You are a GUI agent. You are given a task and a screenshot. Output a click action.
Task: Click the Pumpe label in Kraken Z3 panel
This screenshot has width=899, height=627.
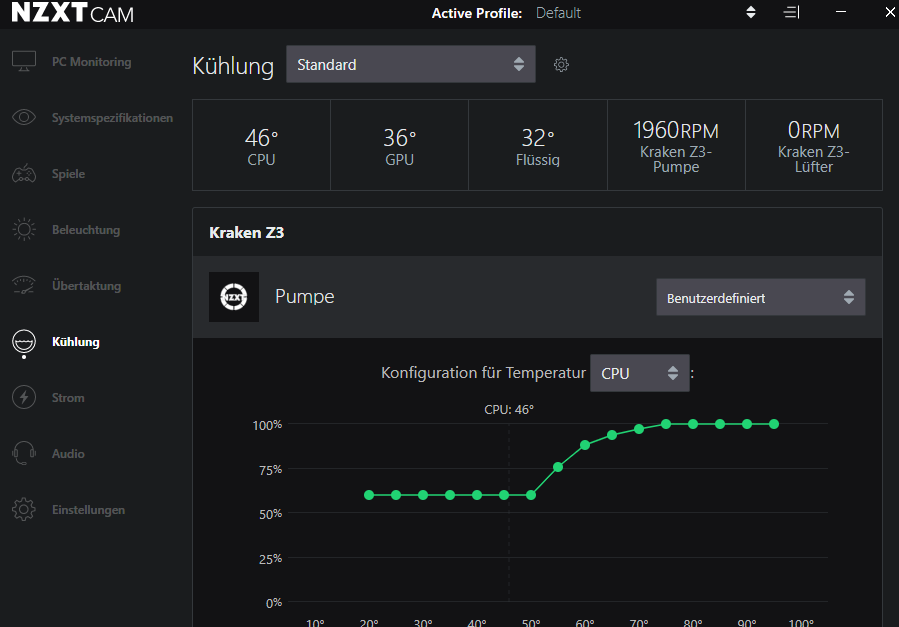tap(304, 296)
